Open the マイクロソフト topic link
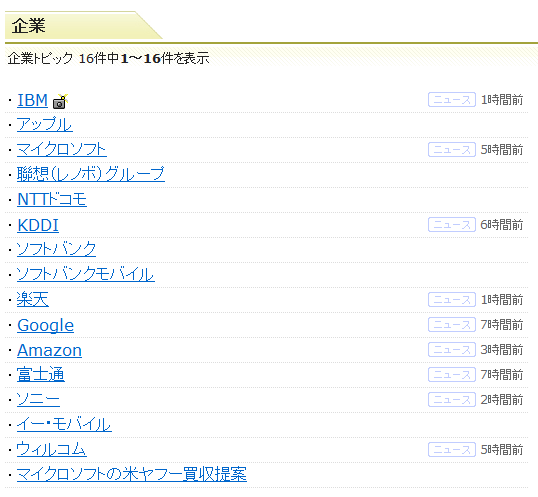538x497 pixels. [62, 150]
